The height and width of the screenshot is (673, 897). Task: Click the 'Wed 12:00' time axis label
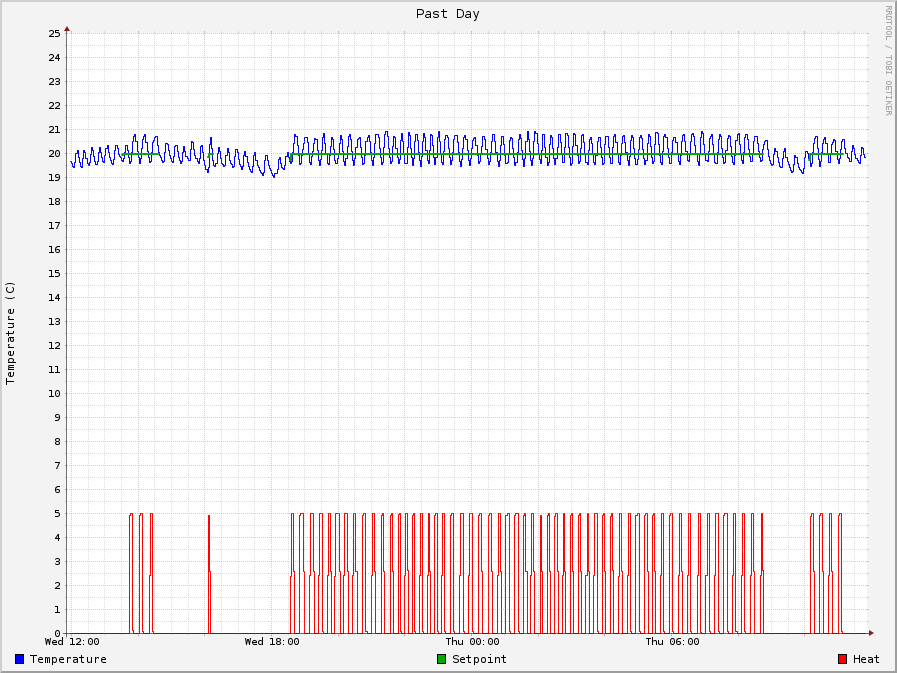[x=72, y=642]
